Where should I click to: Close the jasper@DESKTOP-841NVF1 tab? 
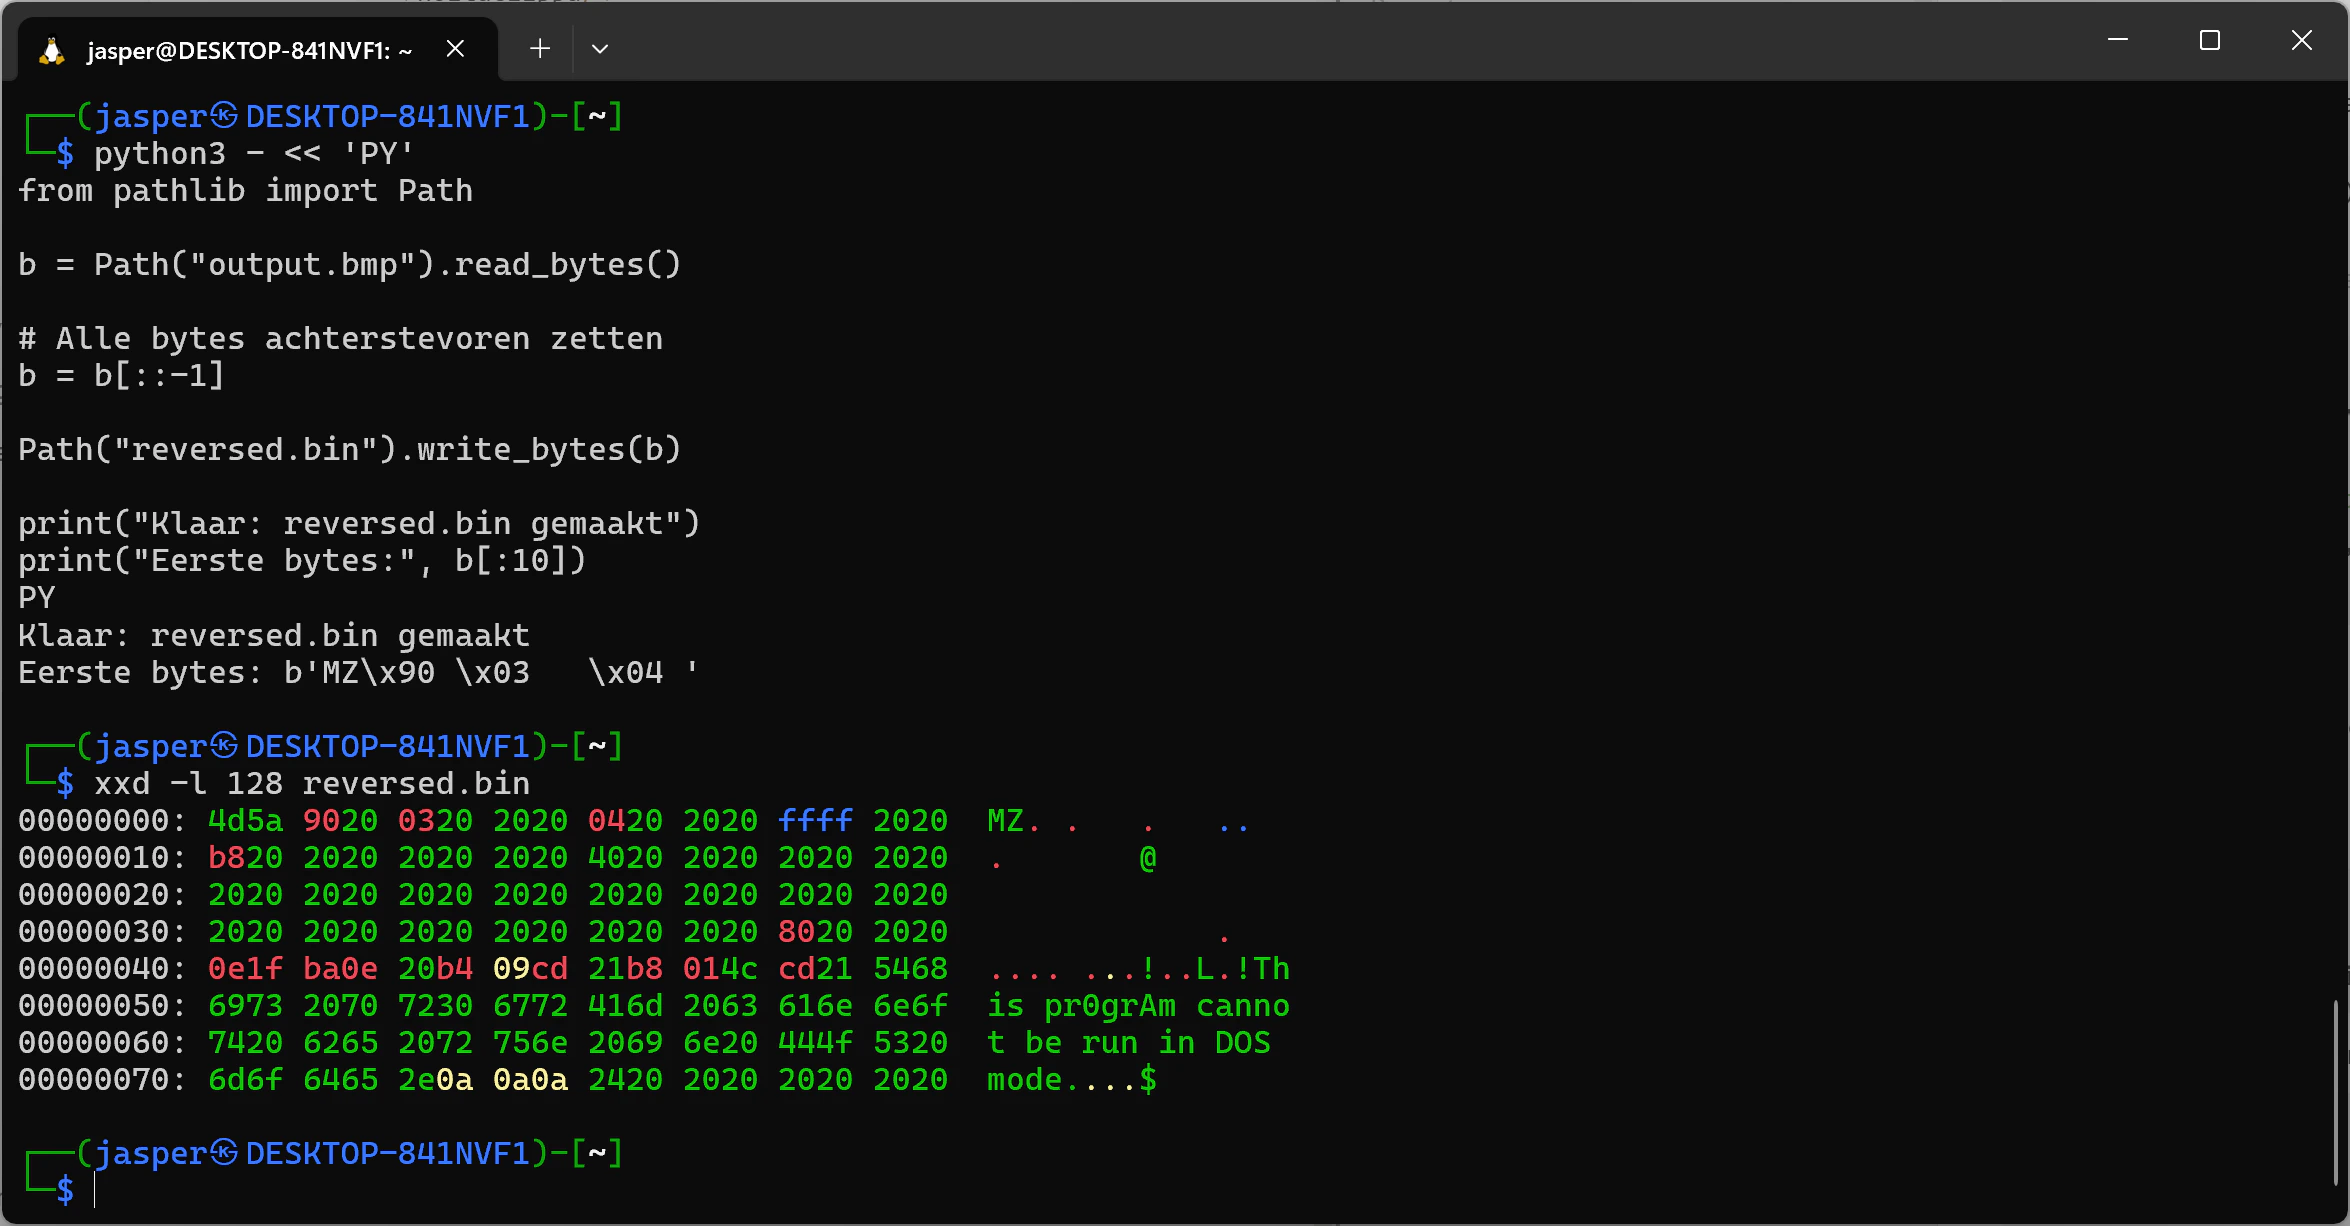point(455,48)
